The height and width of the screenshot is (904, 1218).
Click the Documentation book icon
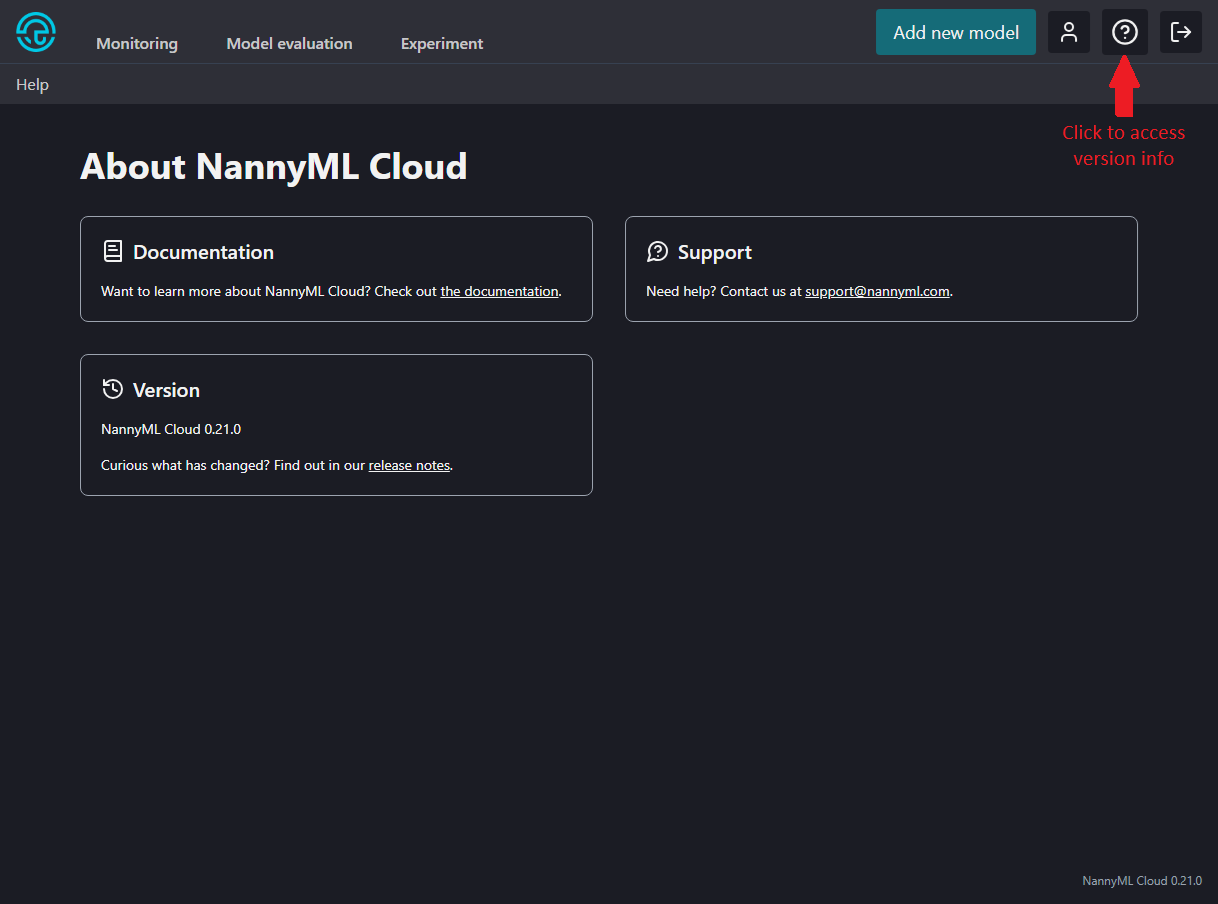[x=113, y=251]
